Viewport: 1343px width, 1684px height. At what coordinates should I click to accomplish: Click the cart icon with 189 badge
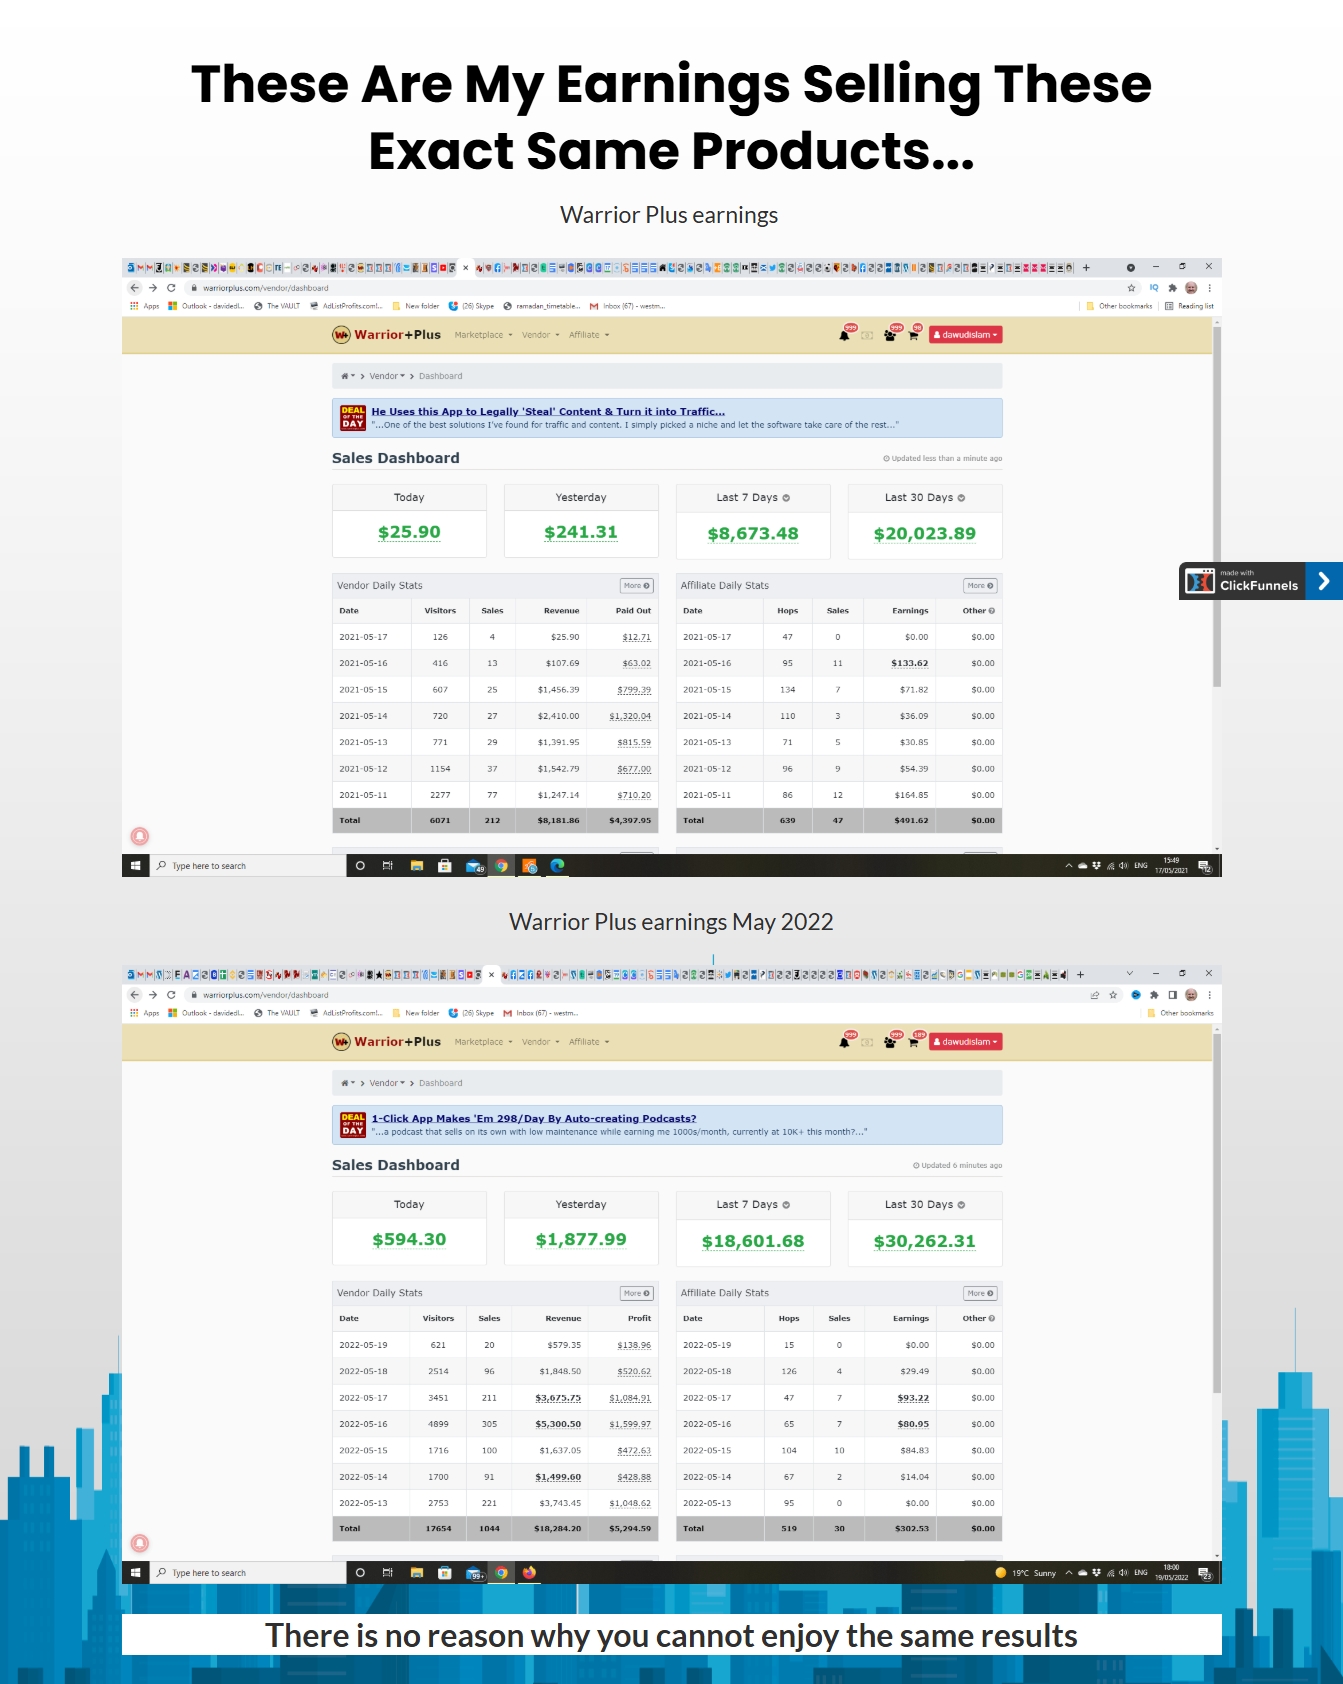pos(913,1042)
